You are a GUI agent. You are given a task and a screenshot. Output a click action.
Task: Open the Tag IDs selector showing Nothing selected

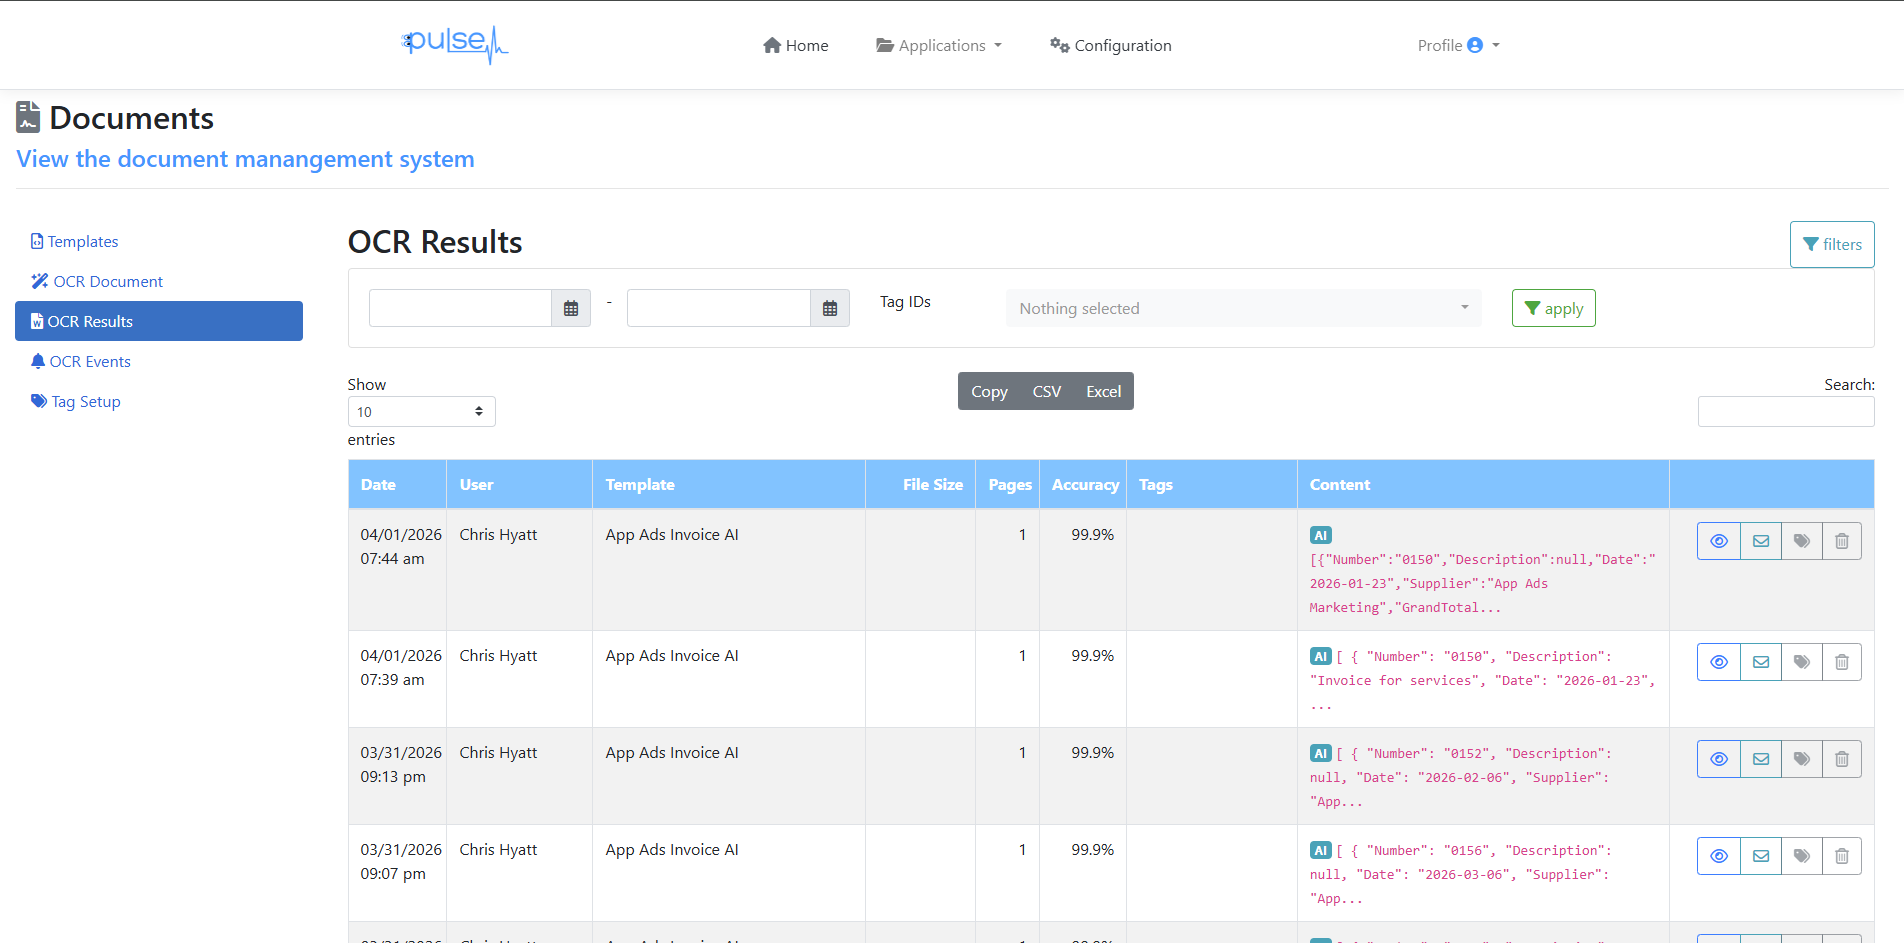(x=1242, y=308)
